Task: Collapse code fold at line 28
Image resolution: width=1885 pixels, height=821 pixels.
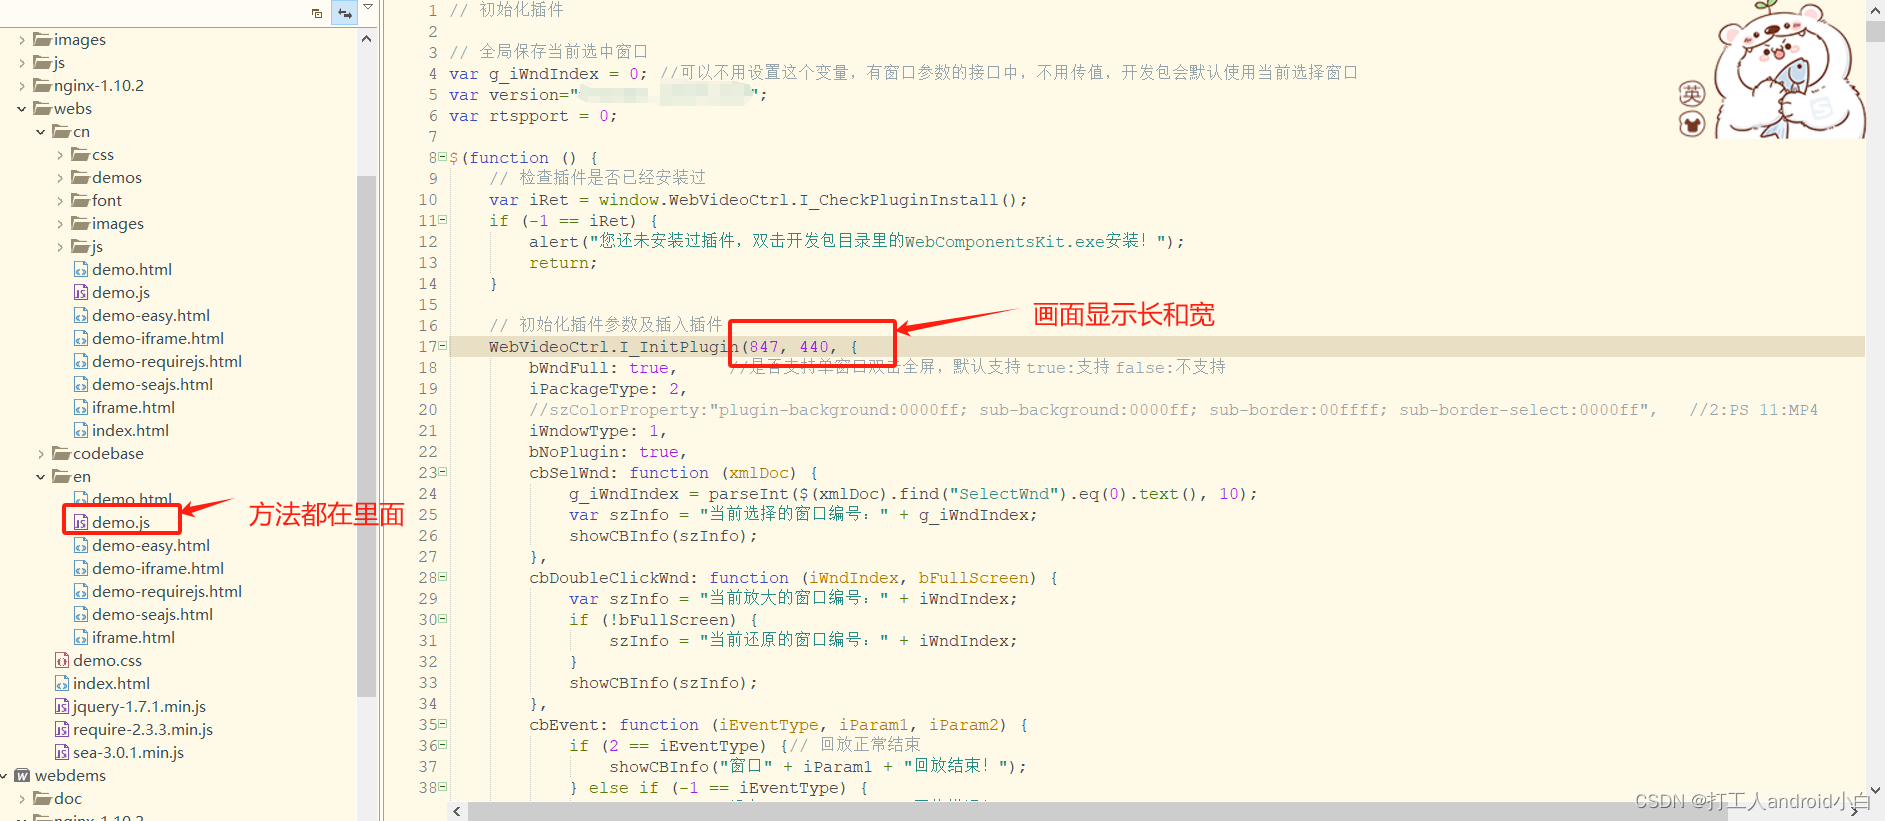Action: (442, 577)
